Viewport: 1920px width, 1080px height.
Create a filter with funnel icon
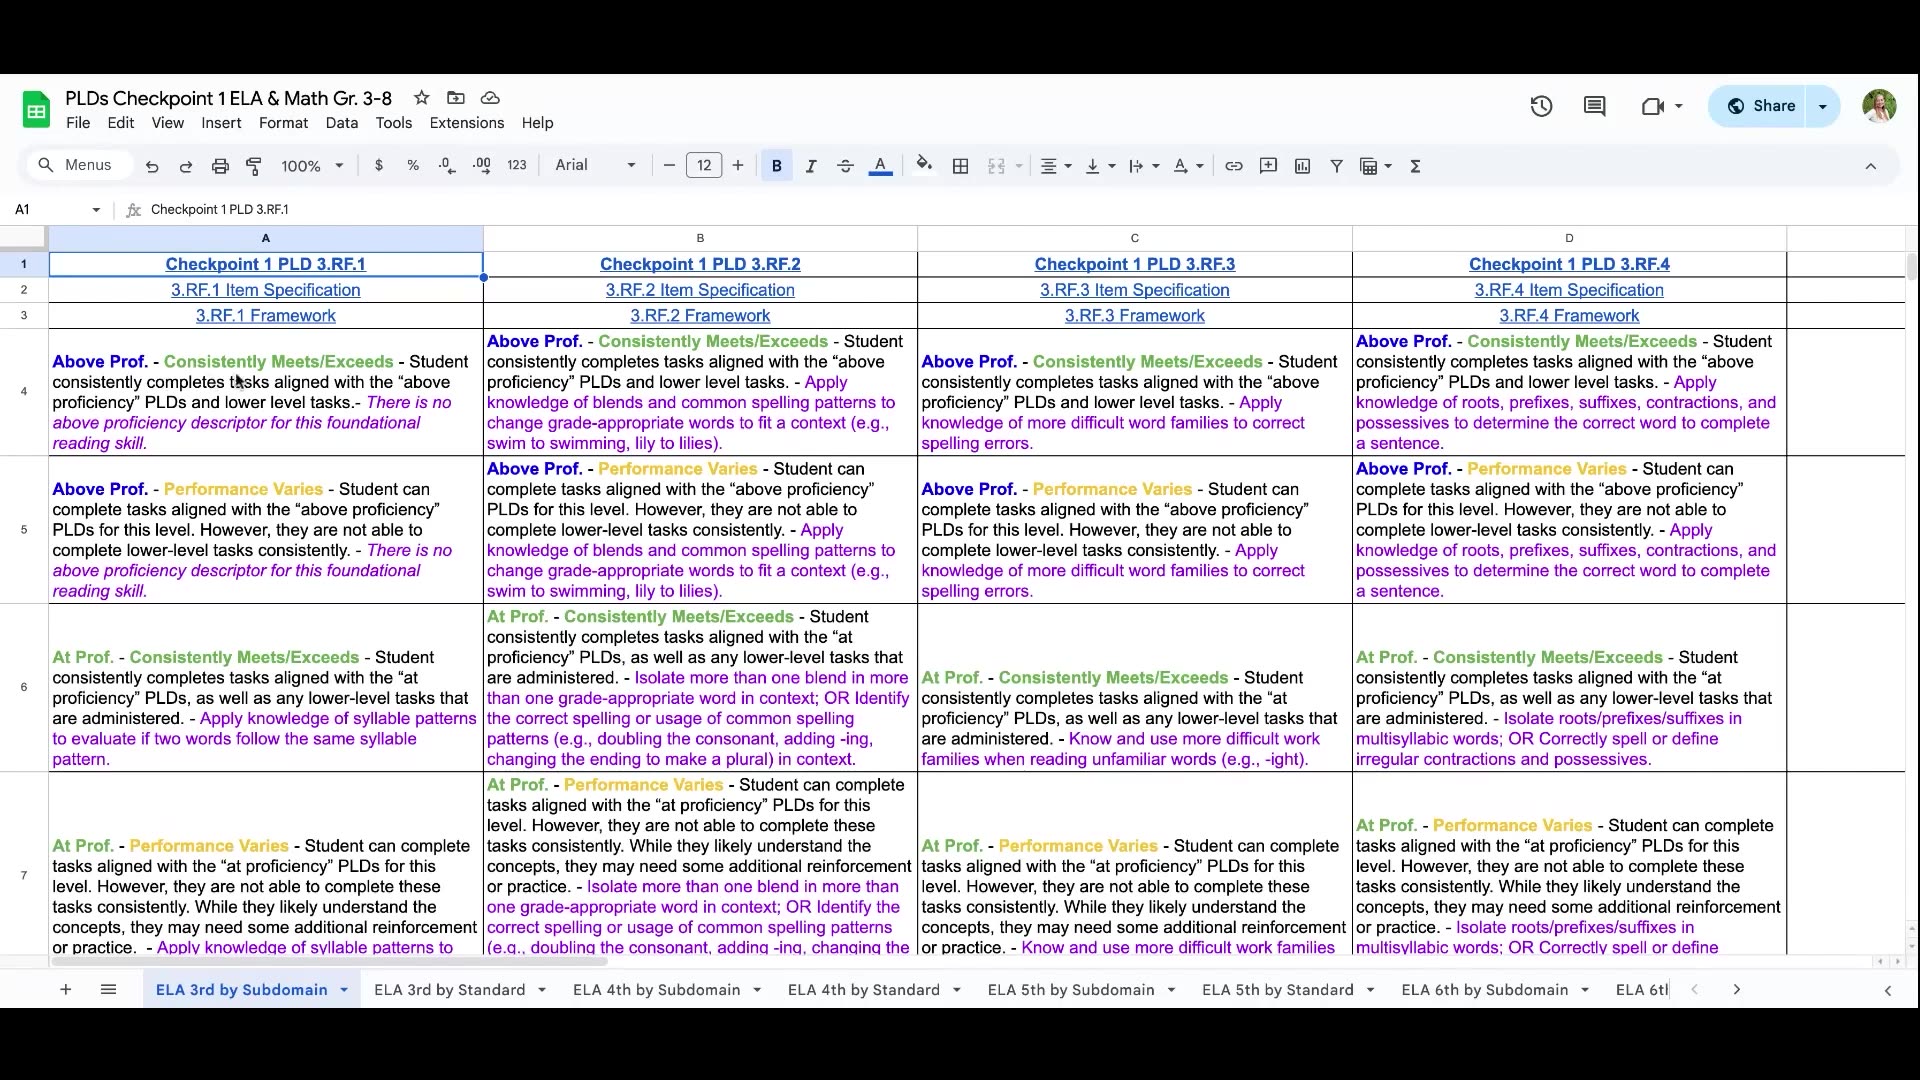1336,166
